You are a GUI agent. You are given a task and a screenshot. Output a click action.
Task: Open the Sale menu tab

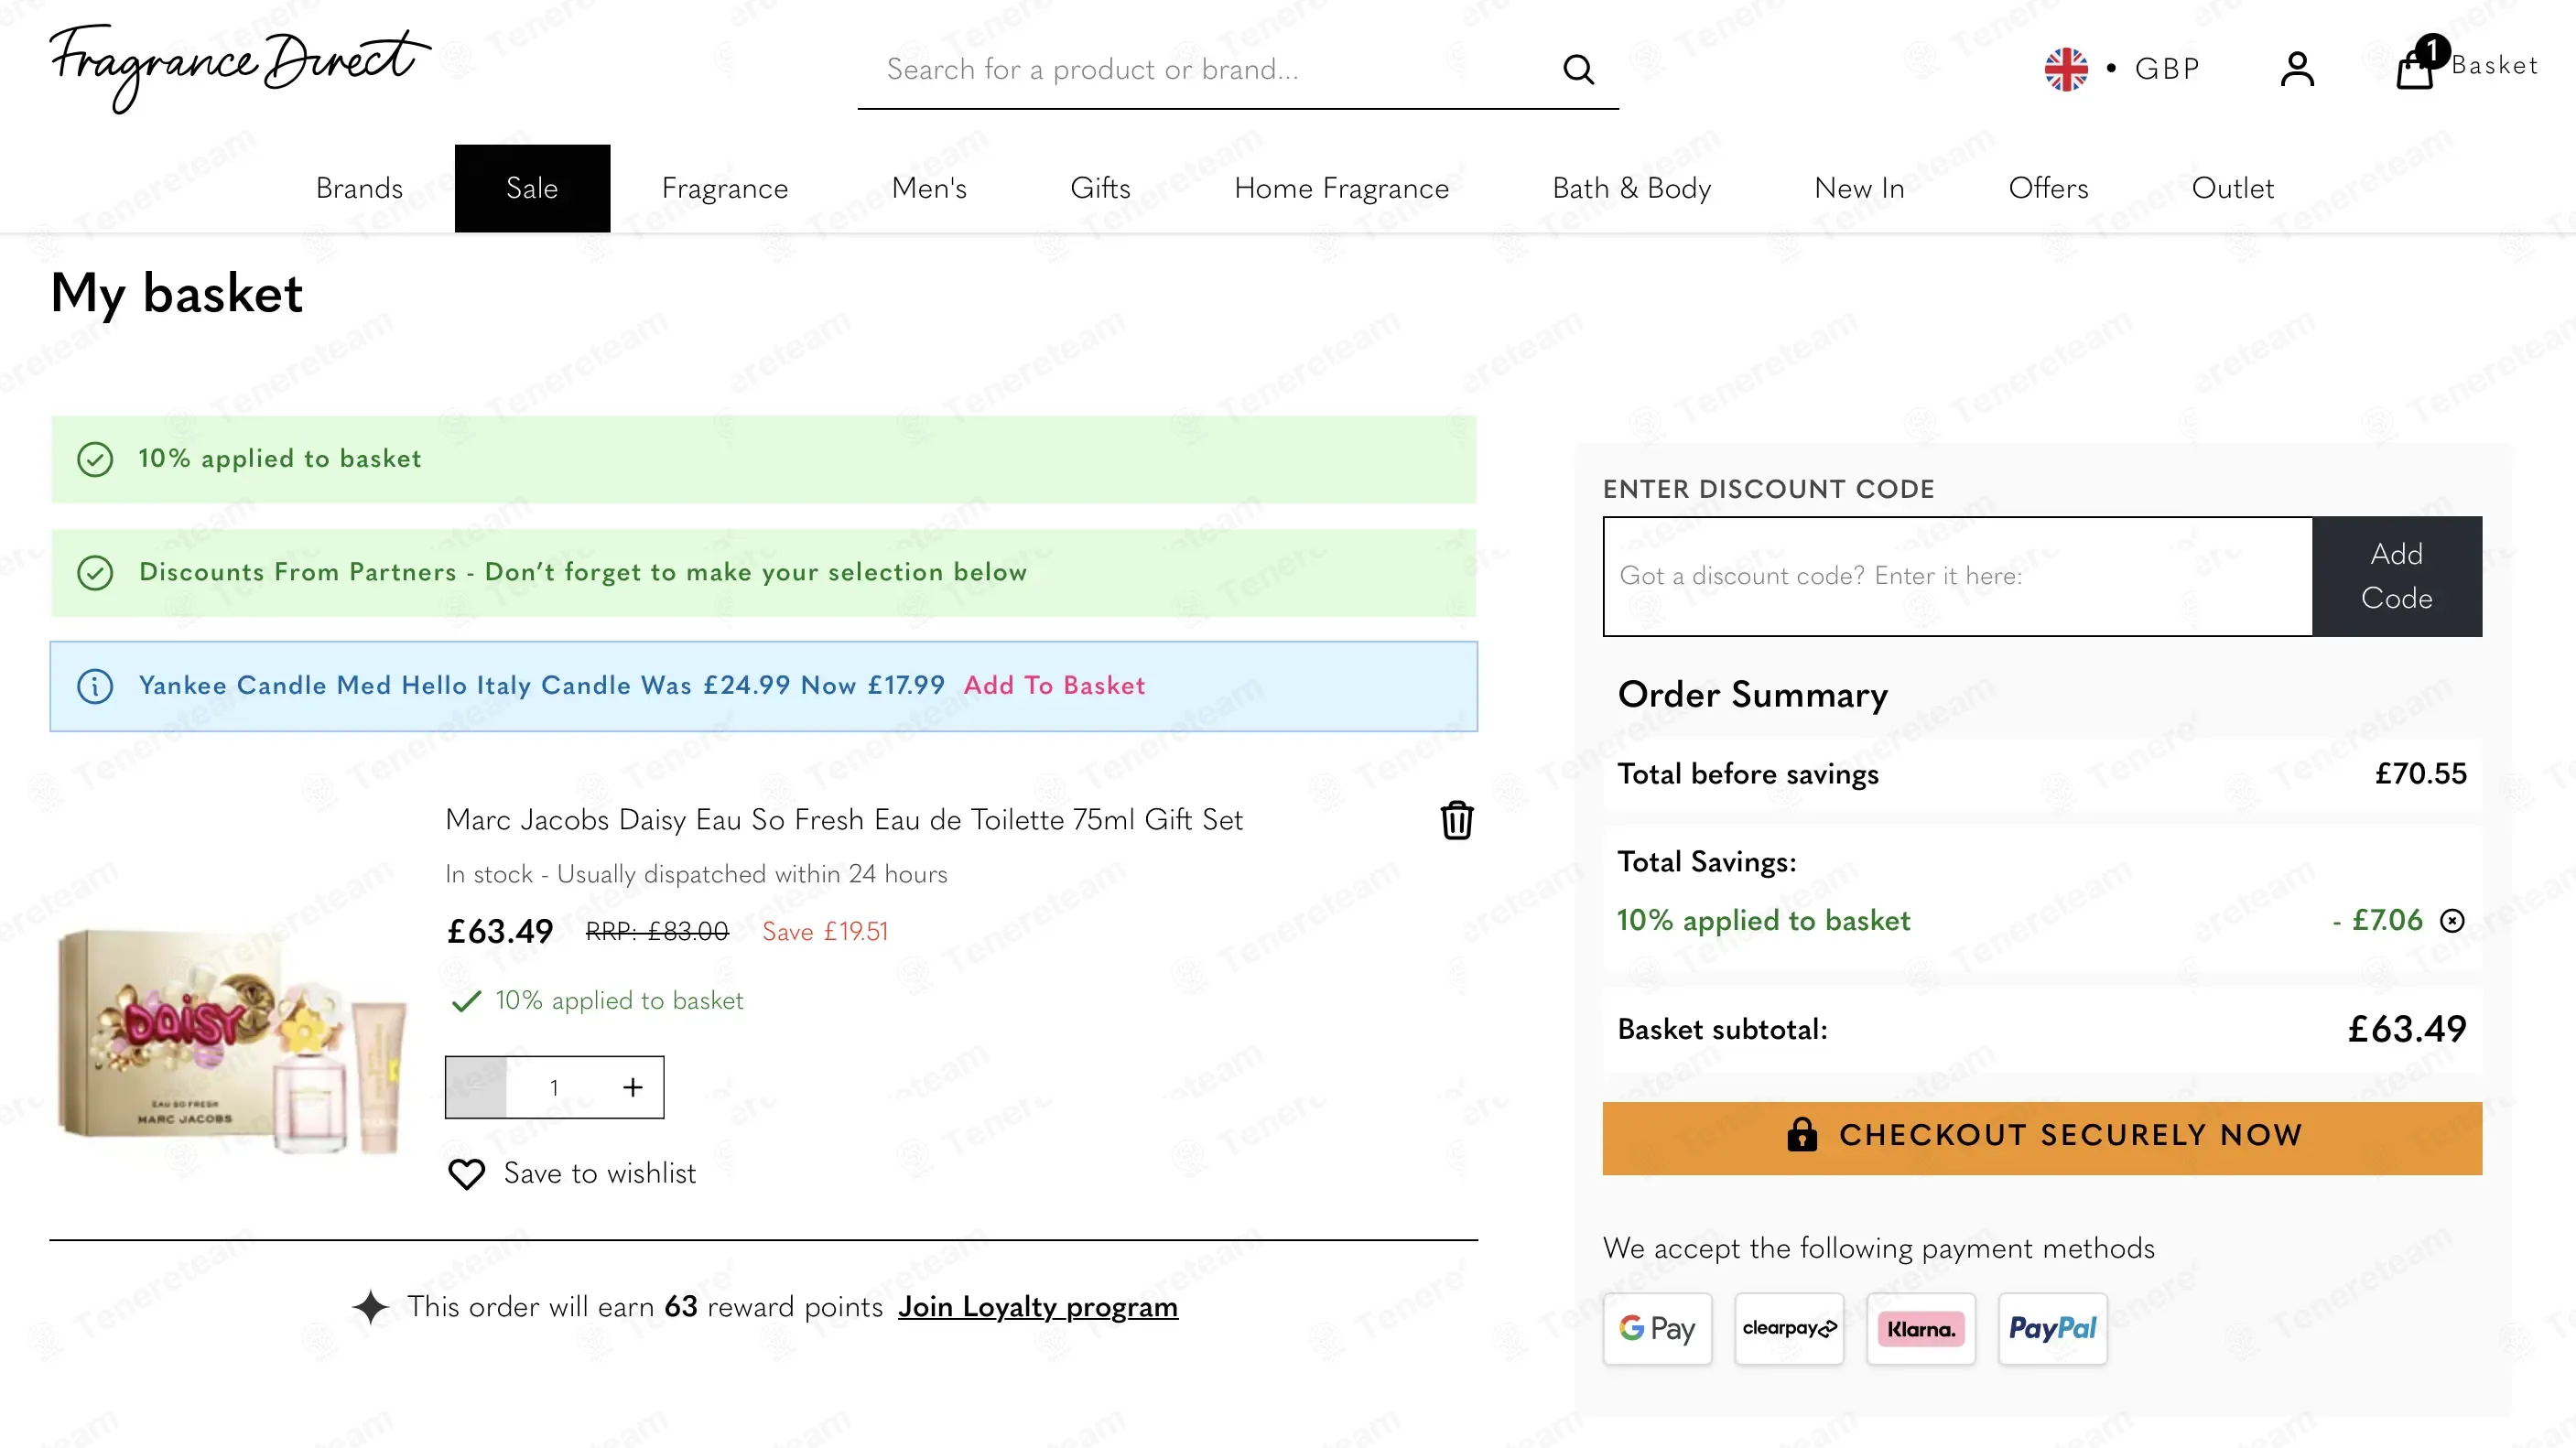pyautogui.click(x=532, y=188)
